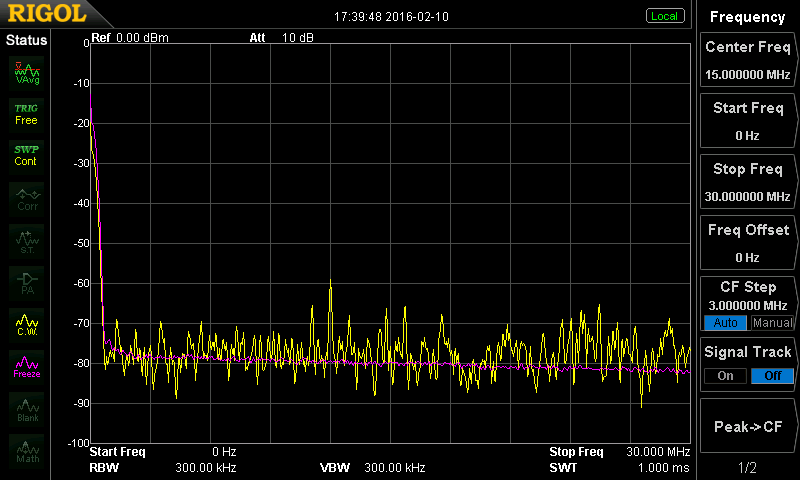Click the Math trace icon
The image size is (800, 480).
coord(26,450)
